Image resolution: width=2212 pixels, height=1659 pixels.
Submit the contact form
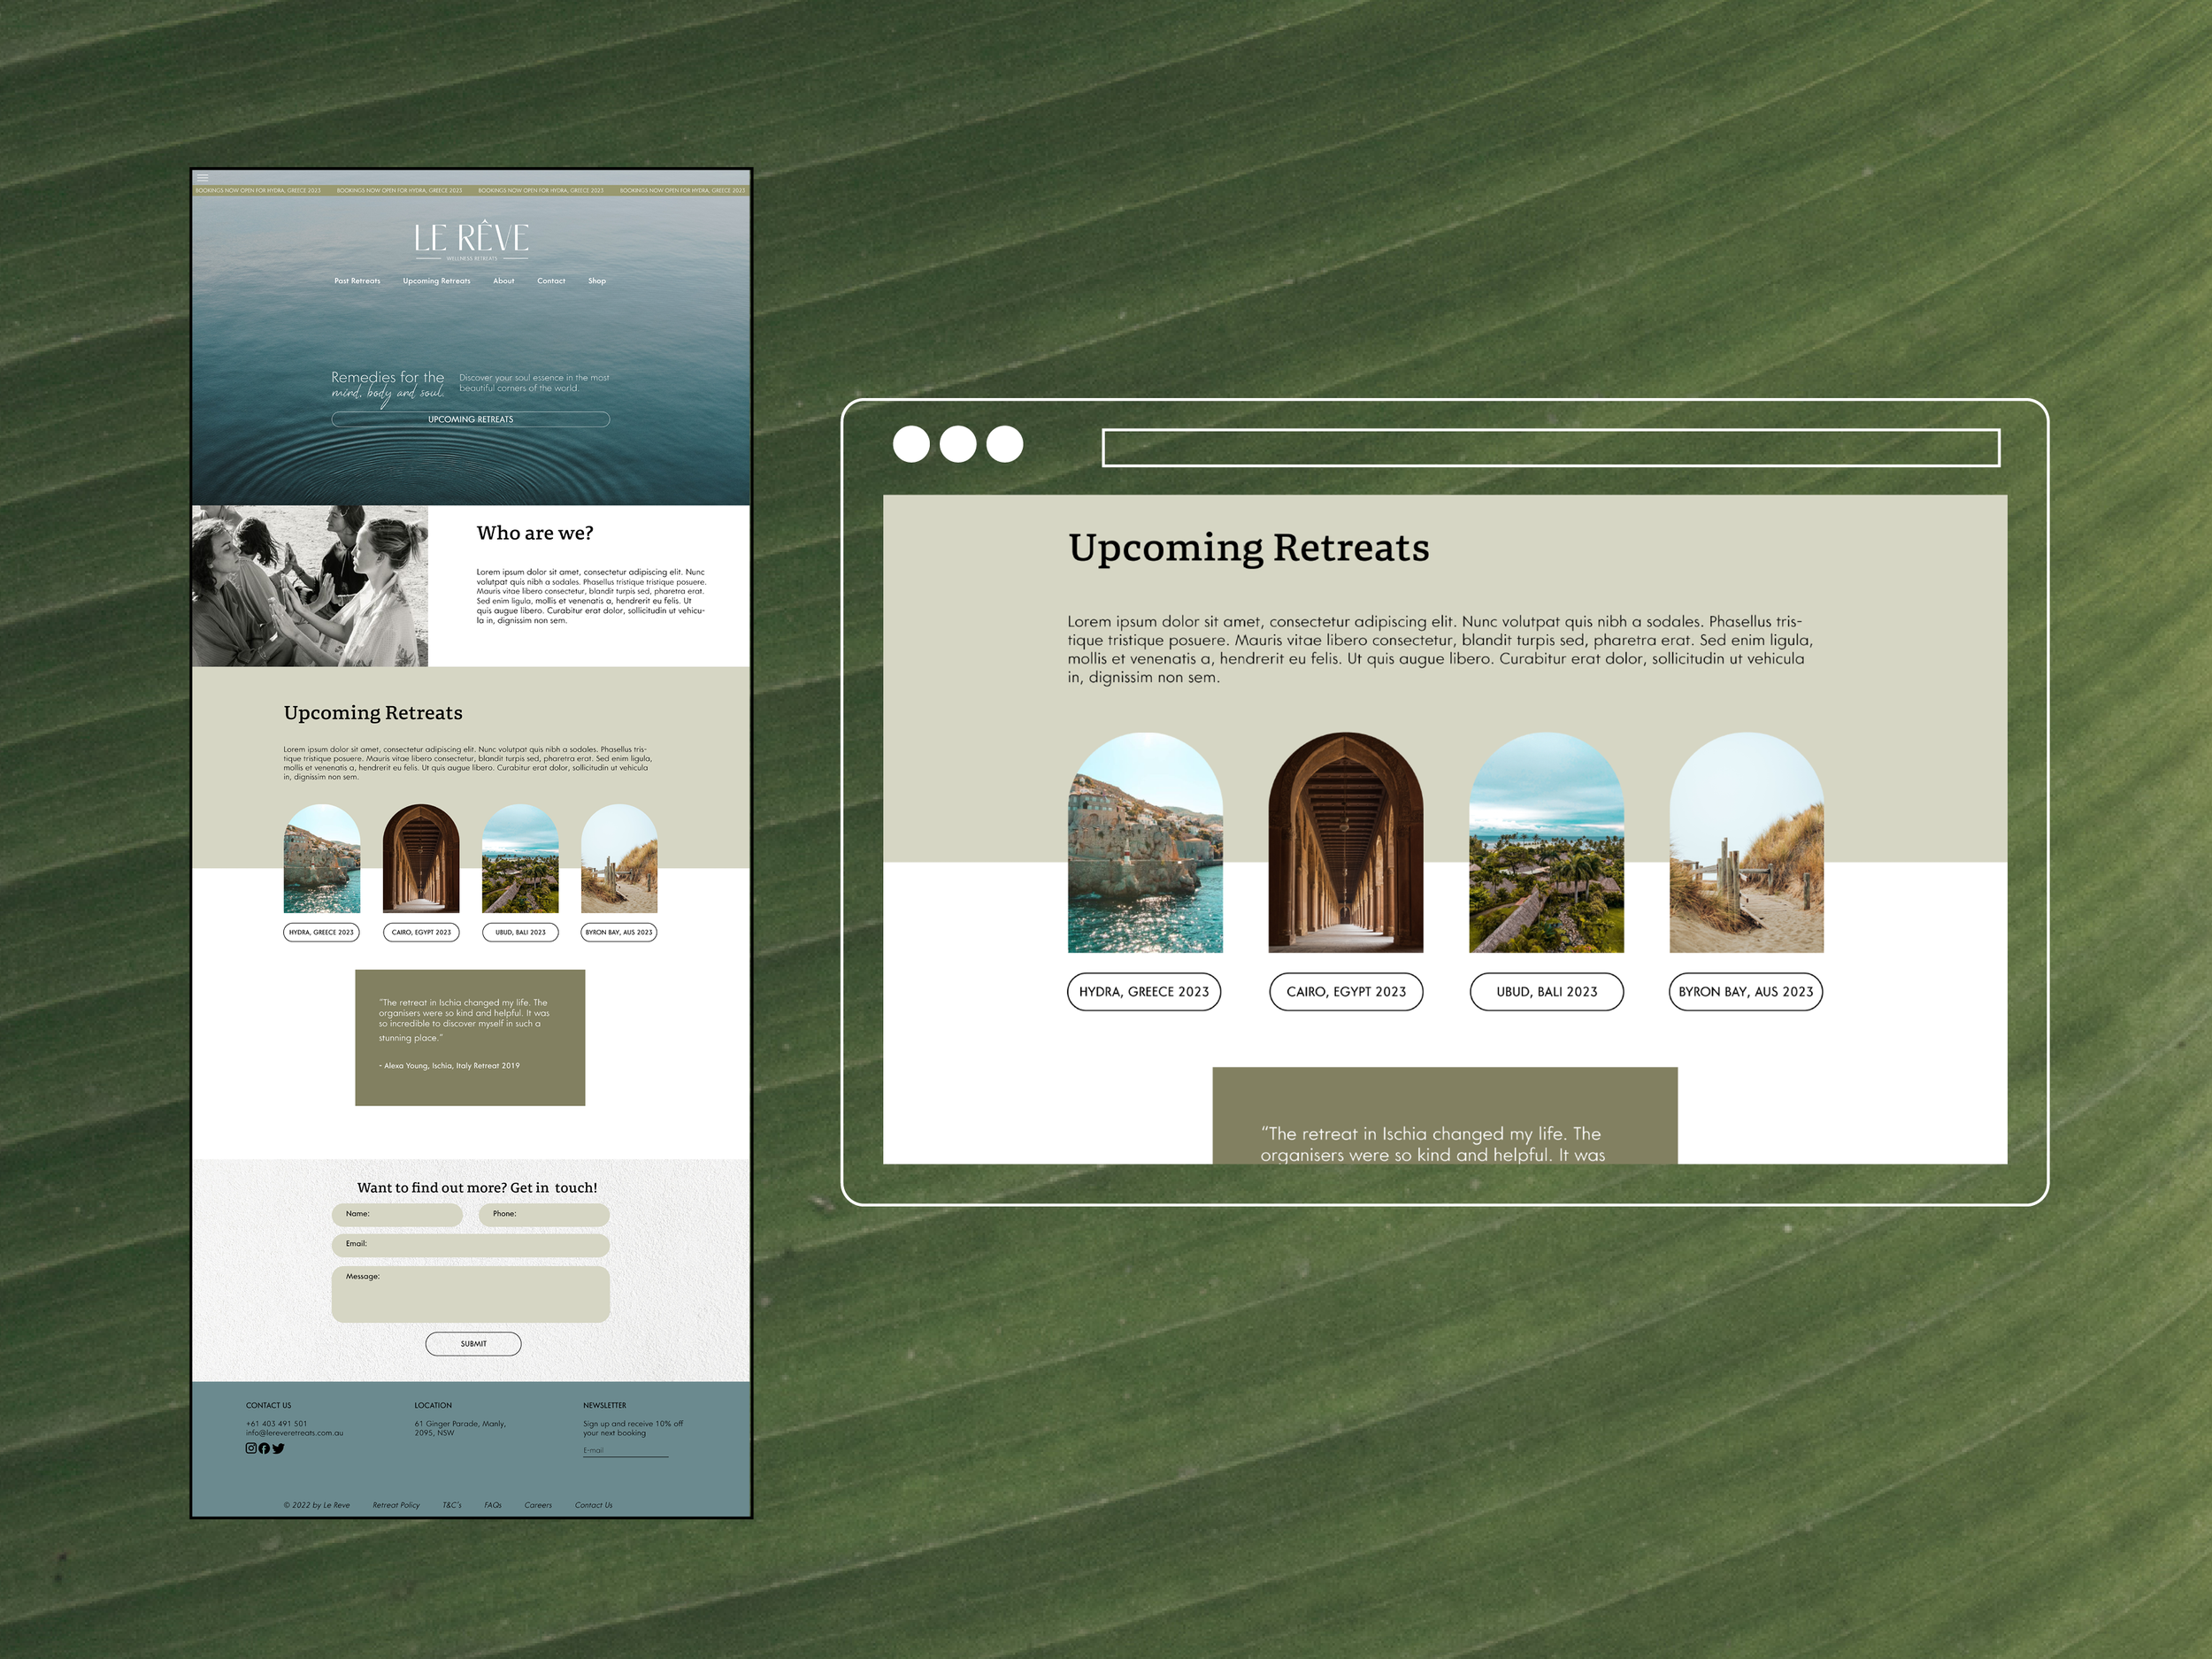click(473, 1344)
